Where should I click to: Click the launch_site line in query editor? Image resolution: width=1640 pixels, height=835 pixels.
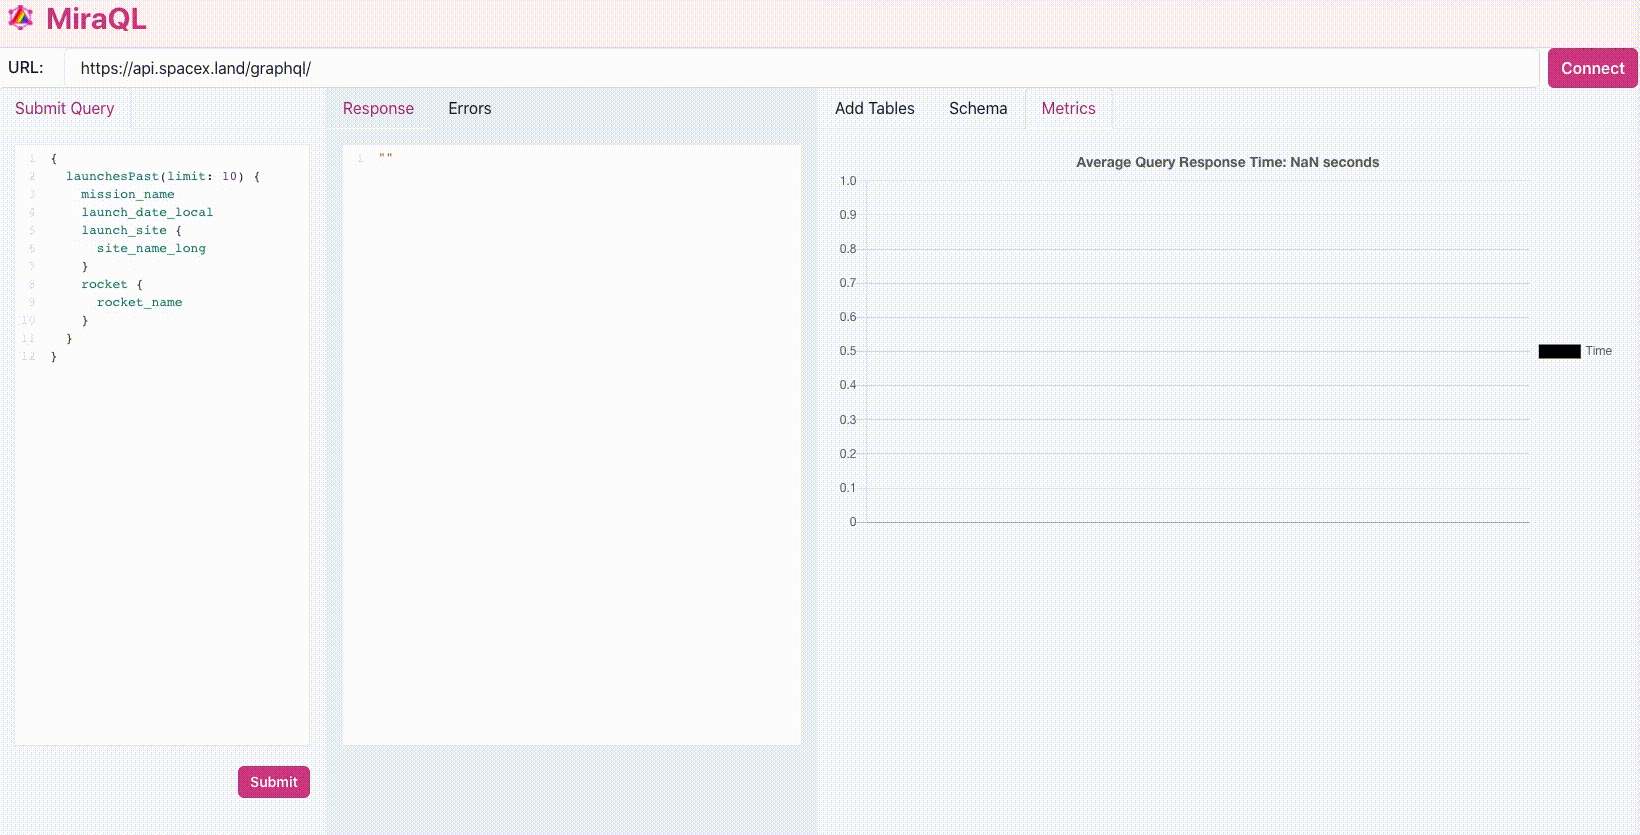132,230
